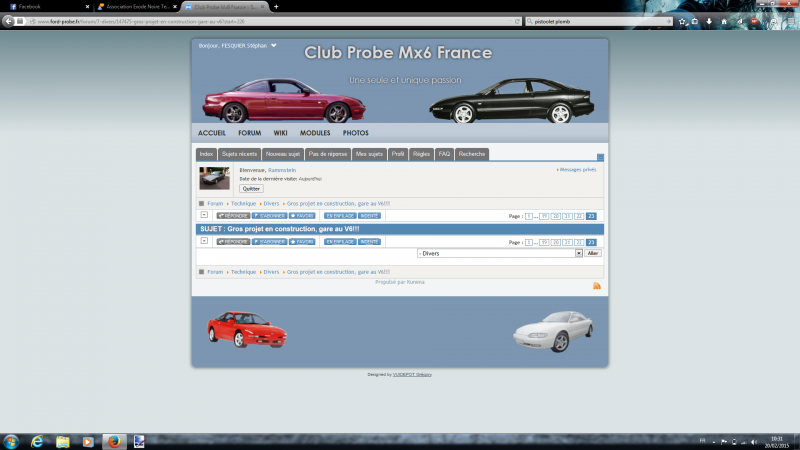Screen dimensions: 800x450
Task: Reload the page with the refresh icon
Action: [x=517, y=21]
